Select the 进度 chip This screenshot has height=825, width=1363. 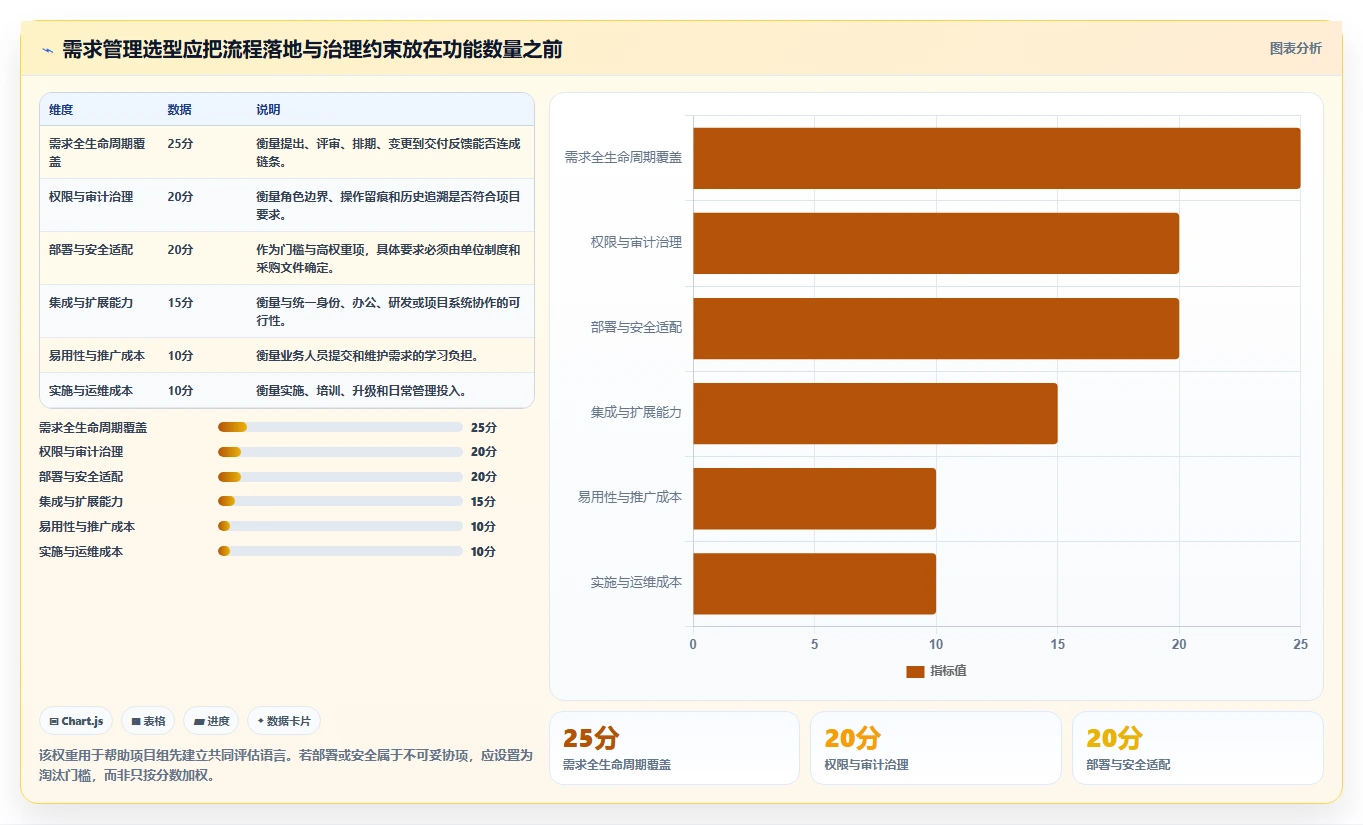[x=211, y=721]
